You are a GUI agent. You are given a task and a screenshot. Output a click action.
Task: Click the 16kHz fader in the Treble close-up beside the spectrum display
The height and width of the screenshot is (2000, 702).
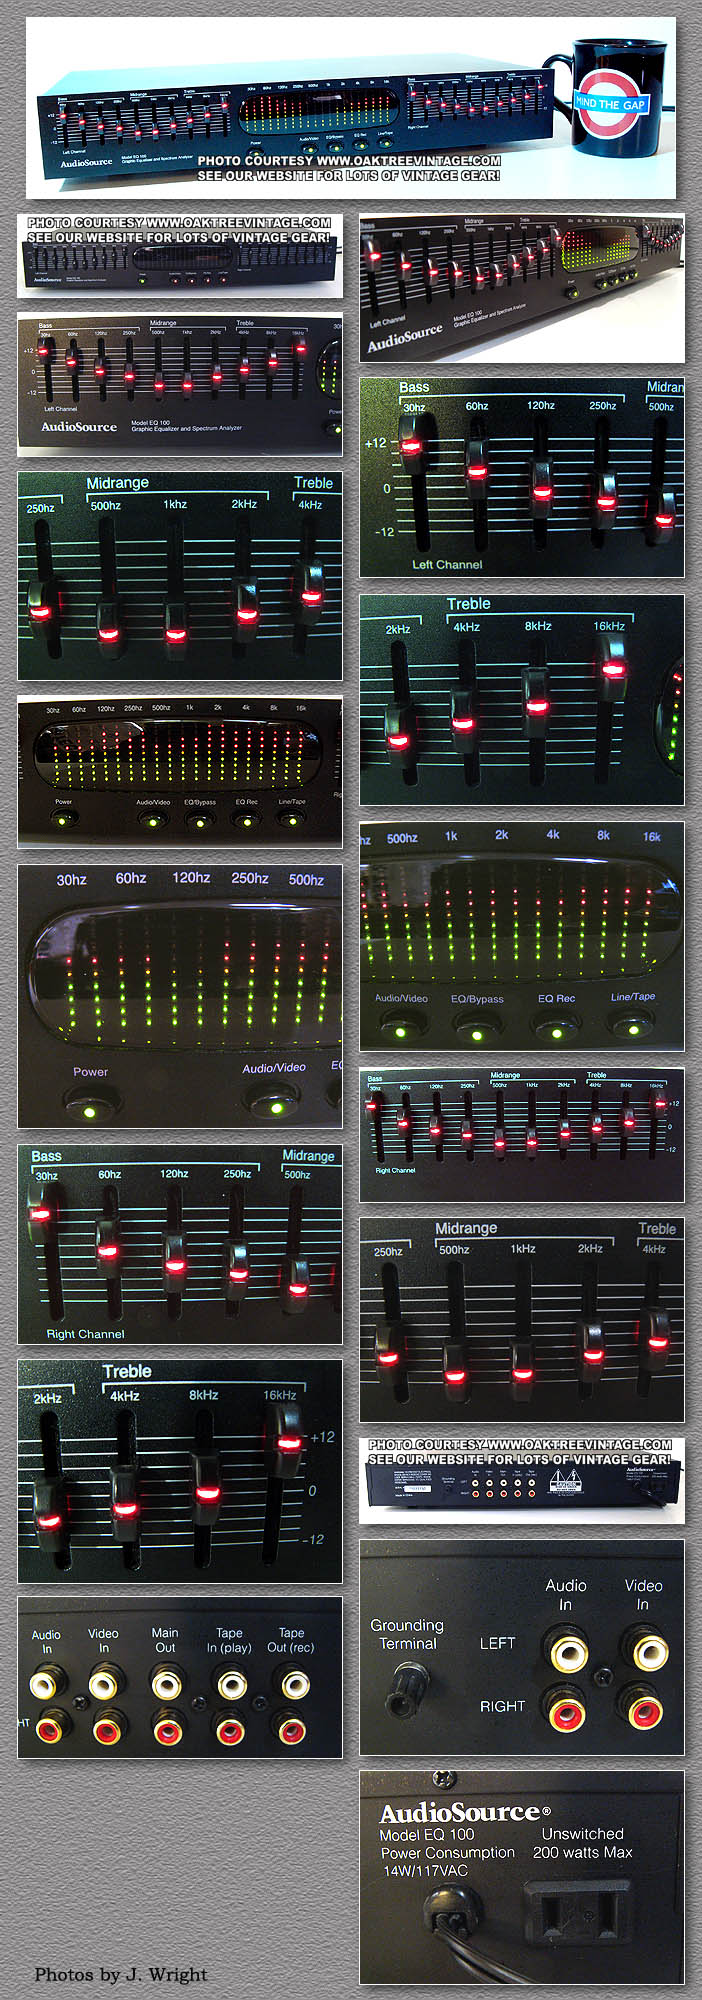coord(611,666)
